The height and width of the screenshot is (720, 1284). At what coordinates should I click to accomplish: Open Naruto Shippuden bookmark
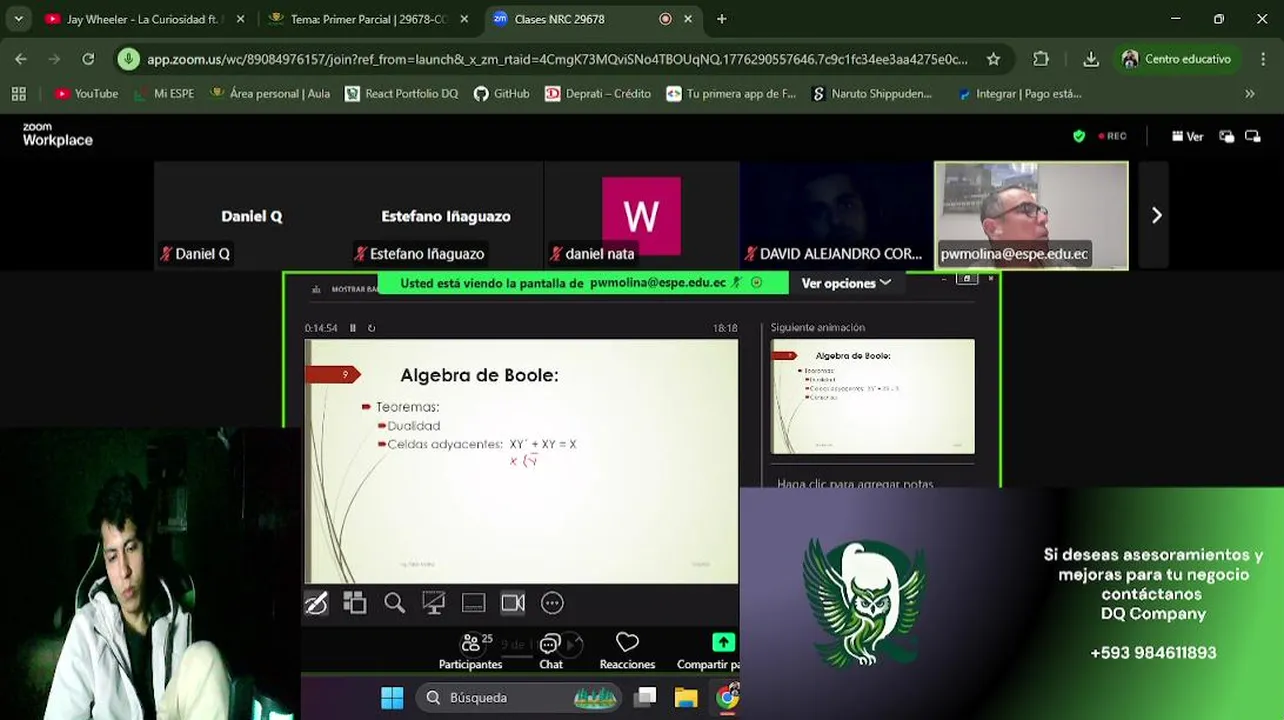tap(872, 93)
